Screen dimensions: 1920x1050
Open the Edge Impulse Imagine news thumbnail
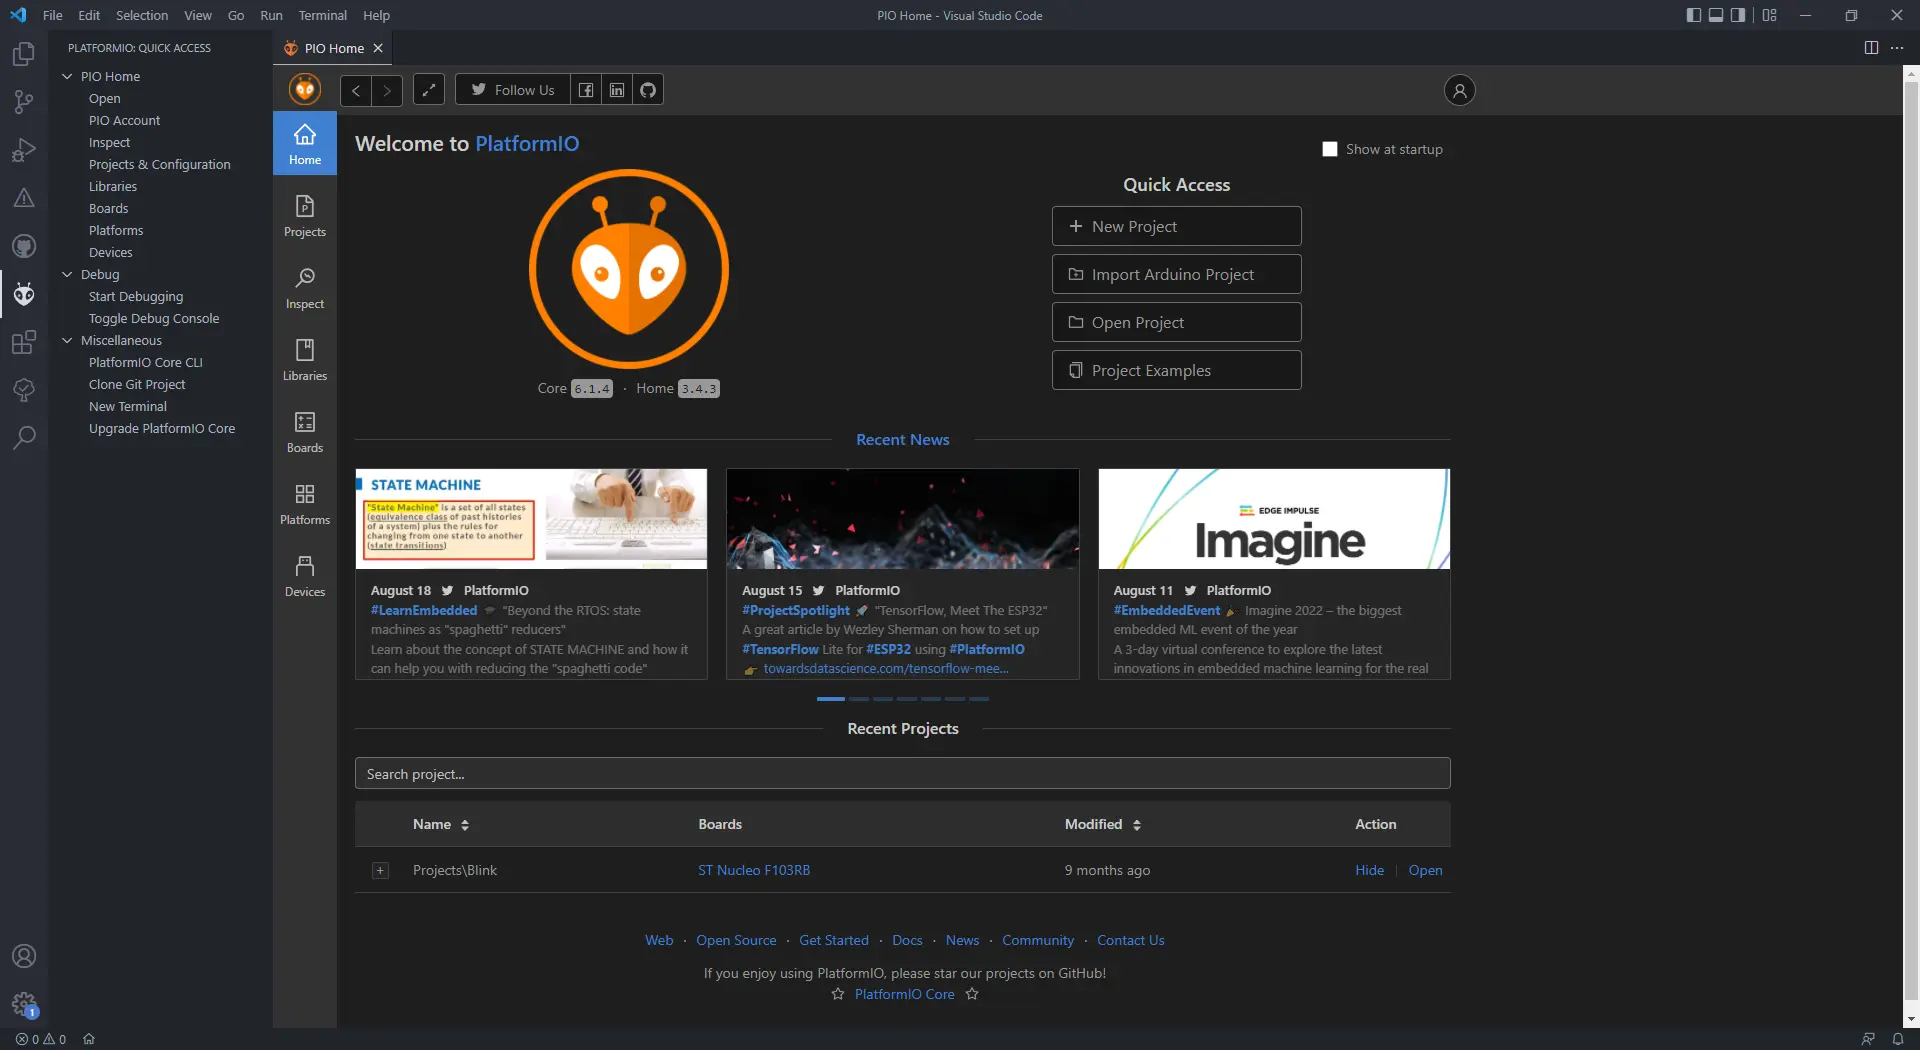(1274, 519)
